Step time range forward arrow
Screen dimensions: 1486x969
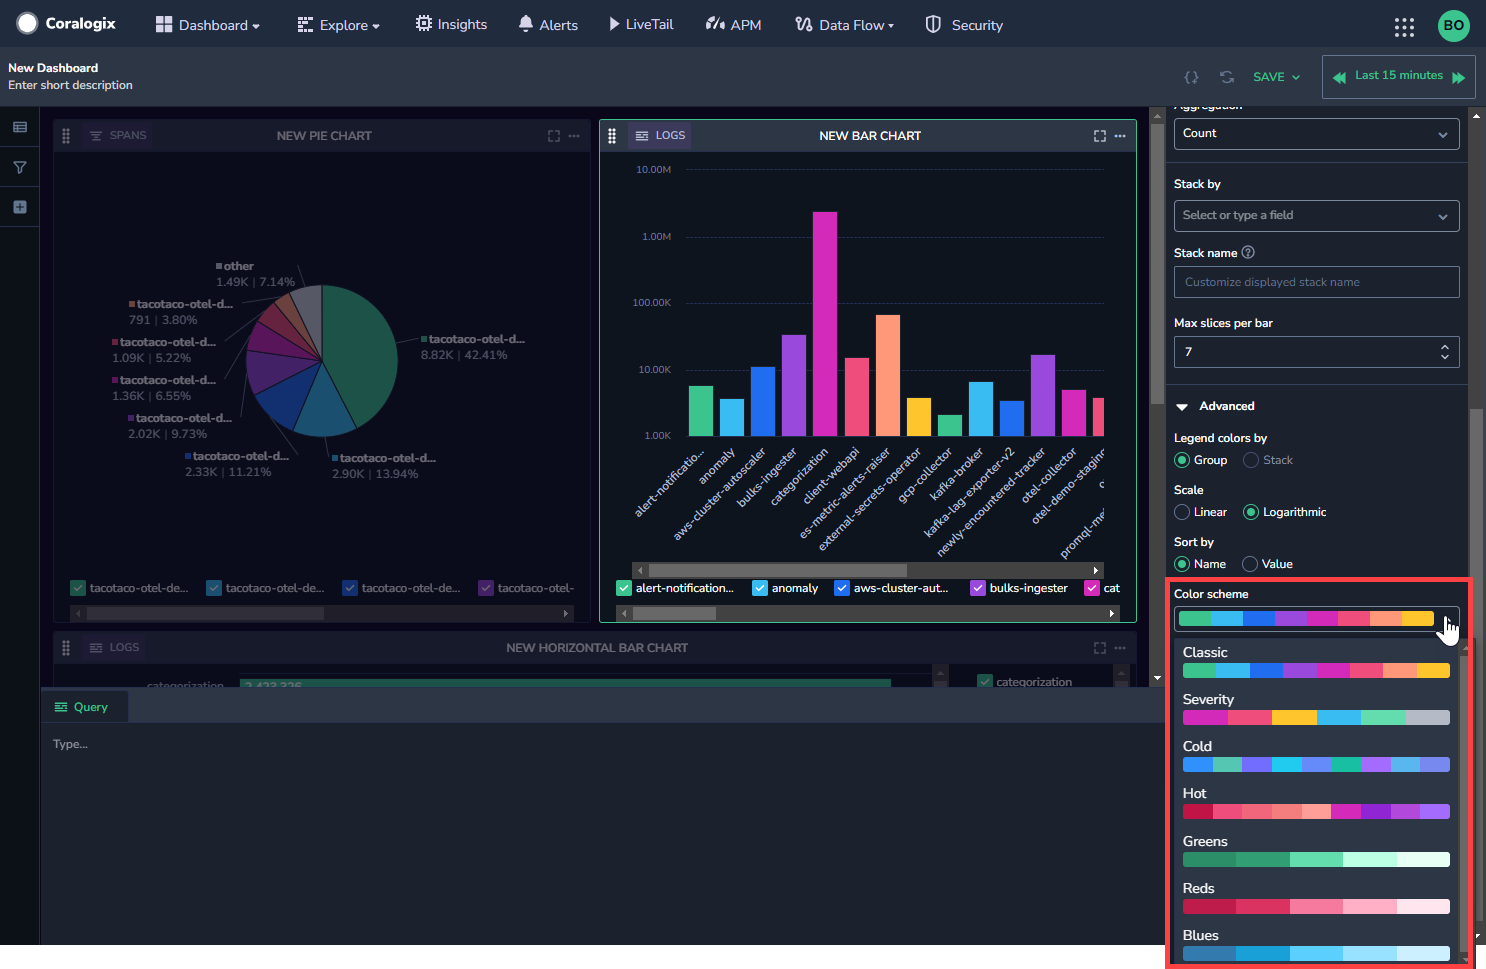click(x=1458, y=77)
